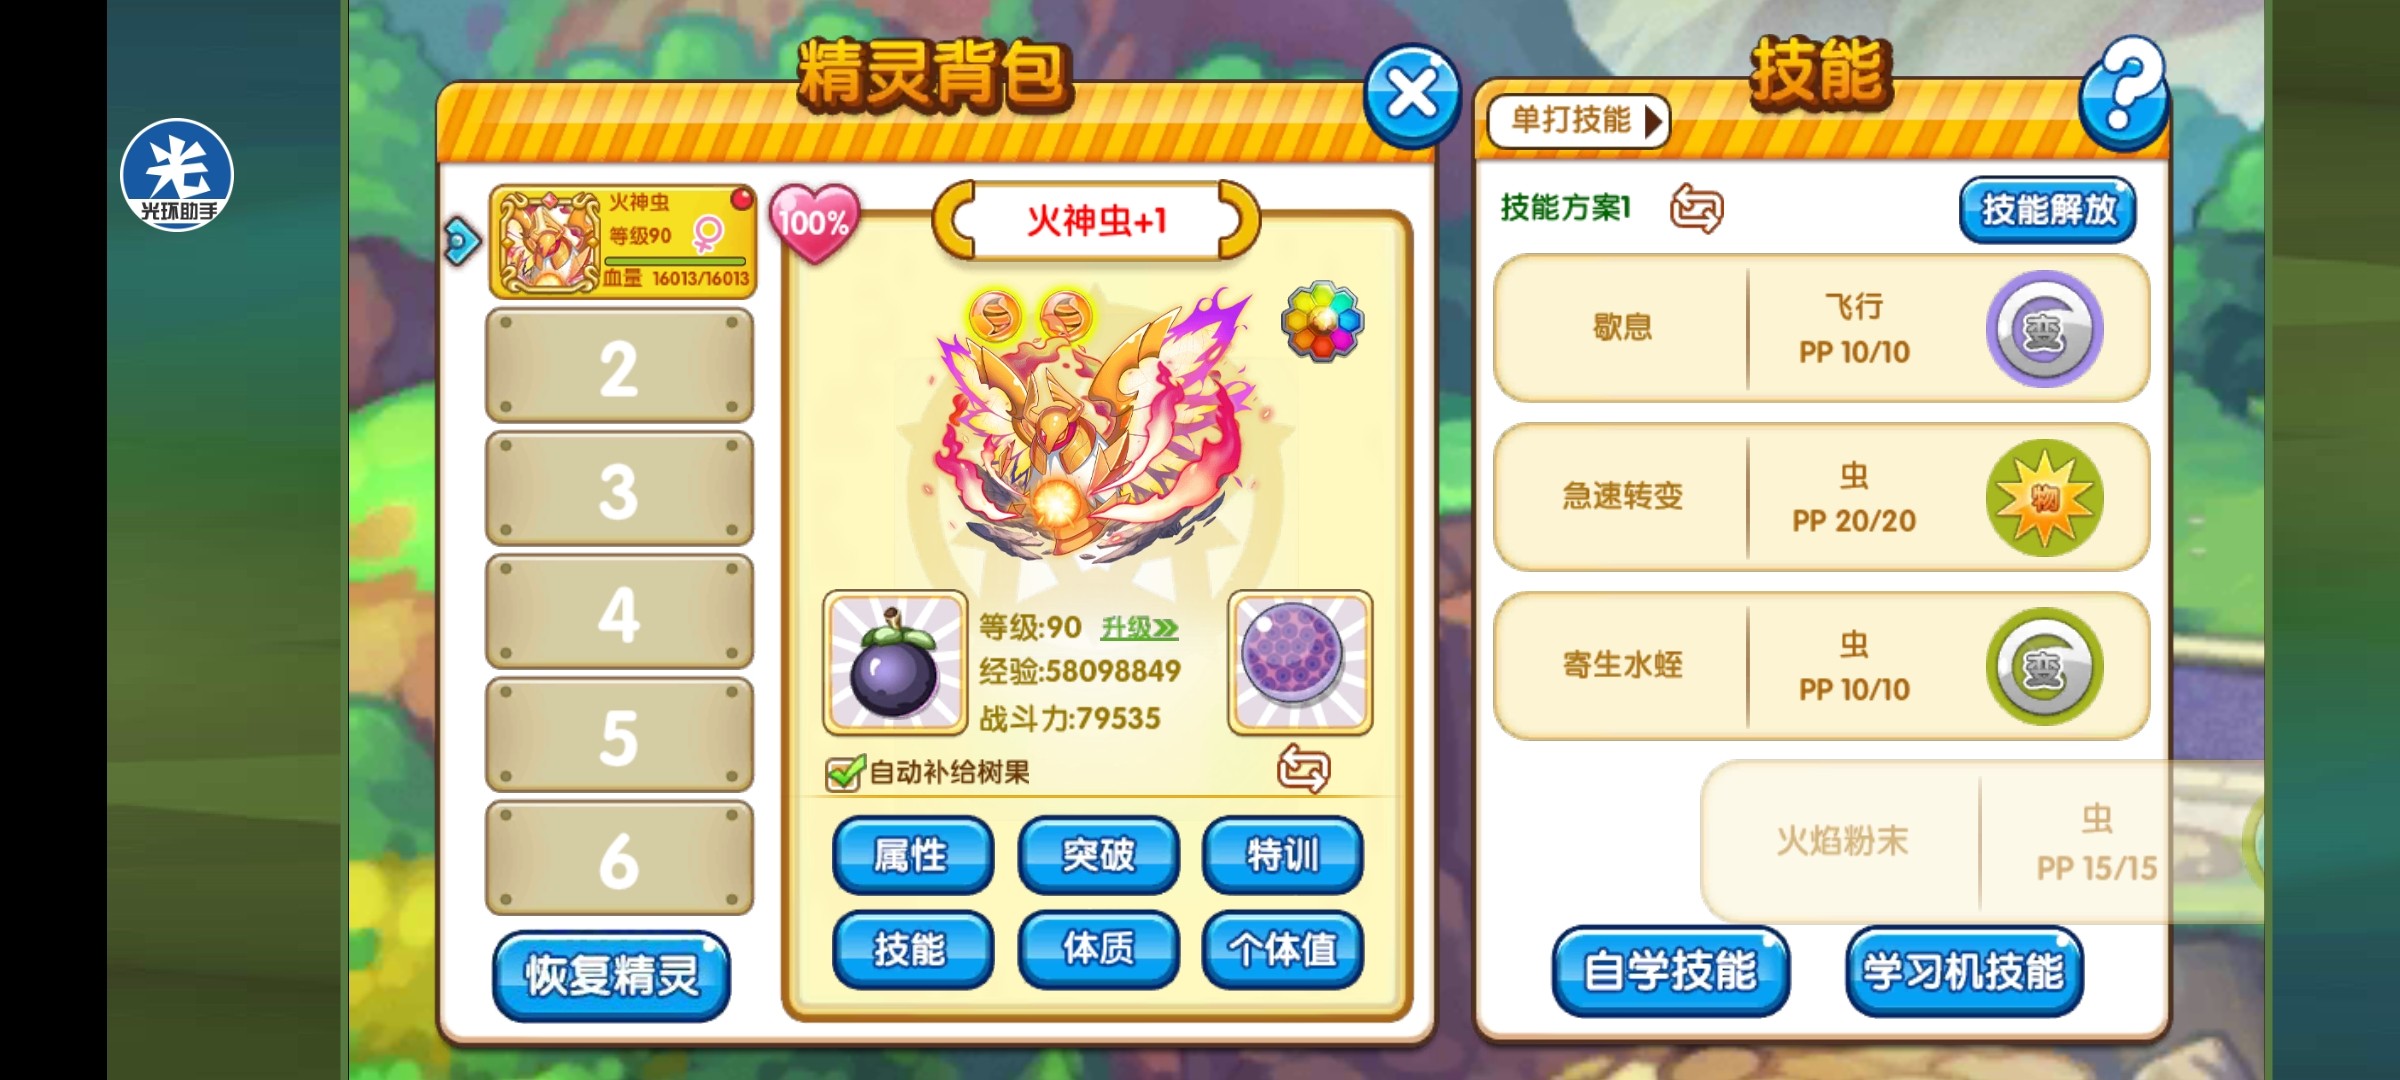
Task: Open the 属性 tab
Action: click(x=912, y=855)
